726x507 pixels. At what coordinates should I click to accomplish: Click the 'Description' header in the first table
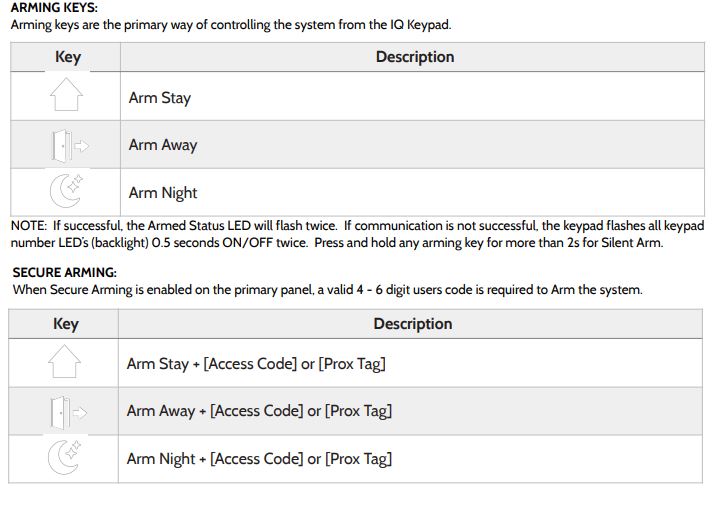[415, 57]
